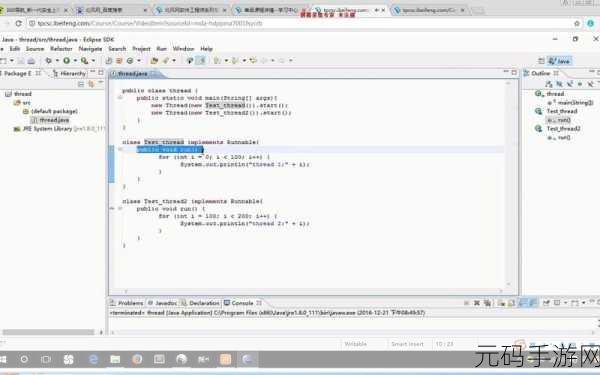Open the Navigate menu
Screen dimensions: 600x375
(x=90, y=49)
